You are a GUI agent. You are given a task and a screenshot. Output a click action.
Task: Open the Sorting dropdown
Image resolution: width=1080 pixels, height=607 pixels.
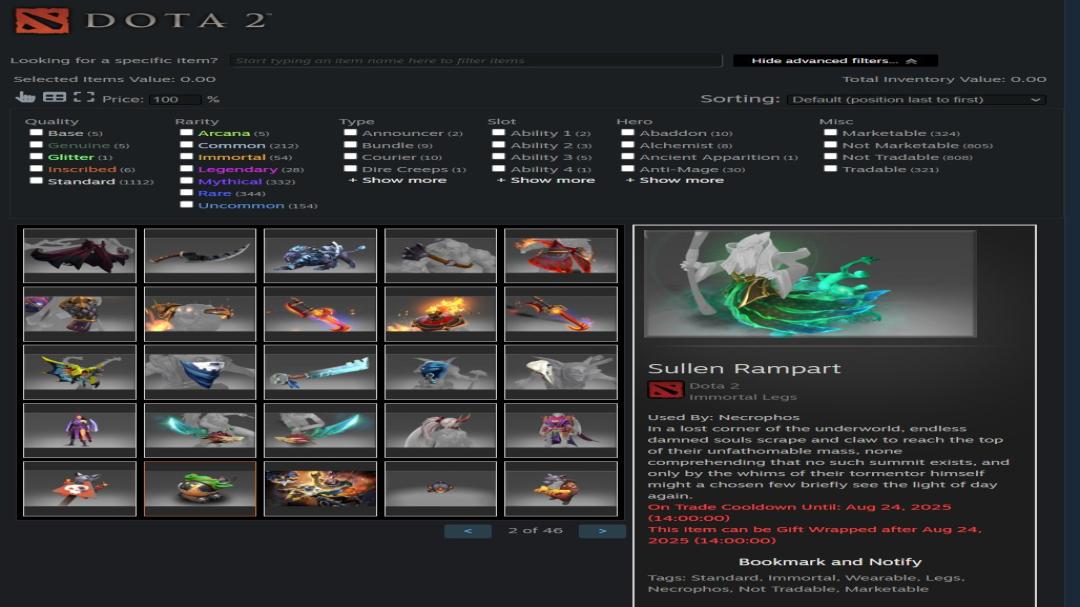(x=916, y=99)
